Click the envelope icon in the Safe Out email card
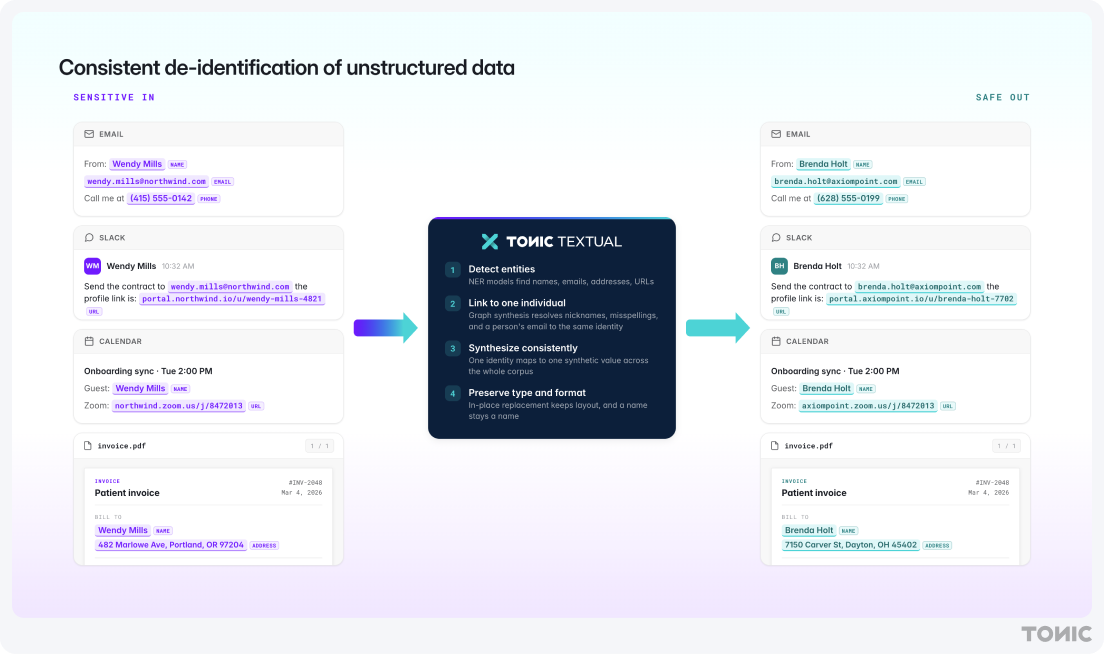This screenshot has width=1104, height=654. [776, 134]
